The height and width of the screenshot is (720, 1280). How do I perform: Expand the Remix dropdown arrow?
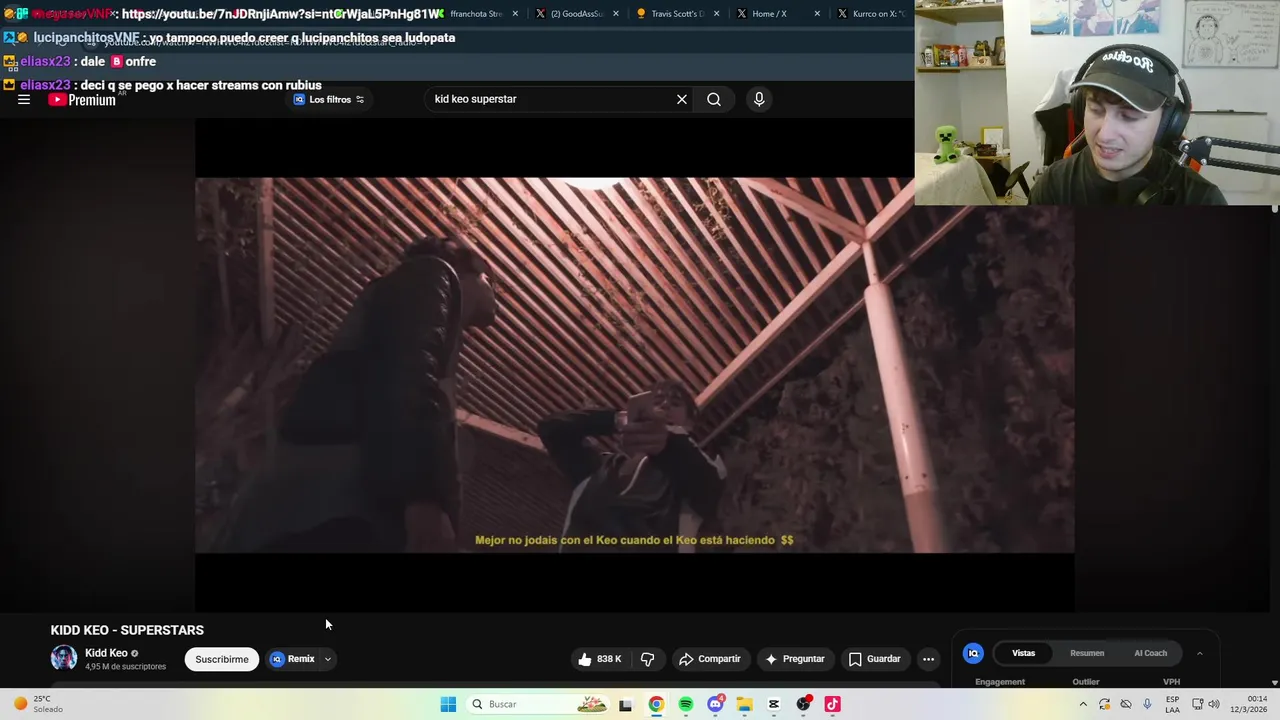pyautogui.click(x=327, y=659)
